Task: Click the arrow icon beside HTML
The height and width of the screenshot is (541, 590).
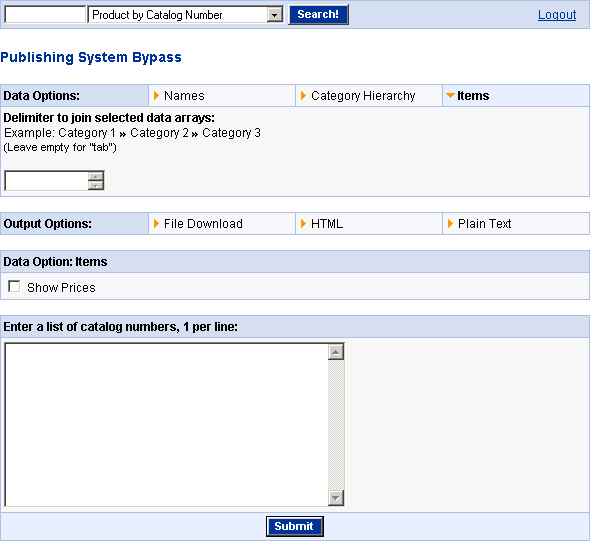Action: point(303,223)
